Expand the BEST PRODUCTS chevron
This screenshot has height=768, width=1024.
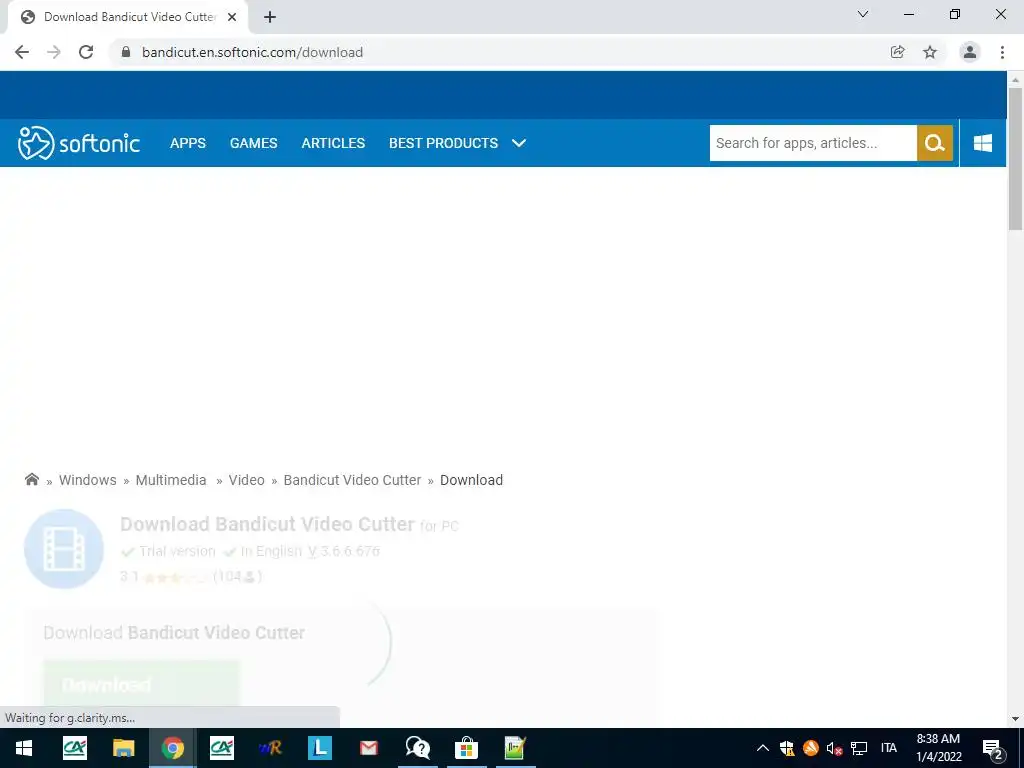[519, 143]
